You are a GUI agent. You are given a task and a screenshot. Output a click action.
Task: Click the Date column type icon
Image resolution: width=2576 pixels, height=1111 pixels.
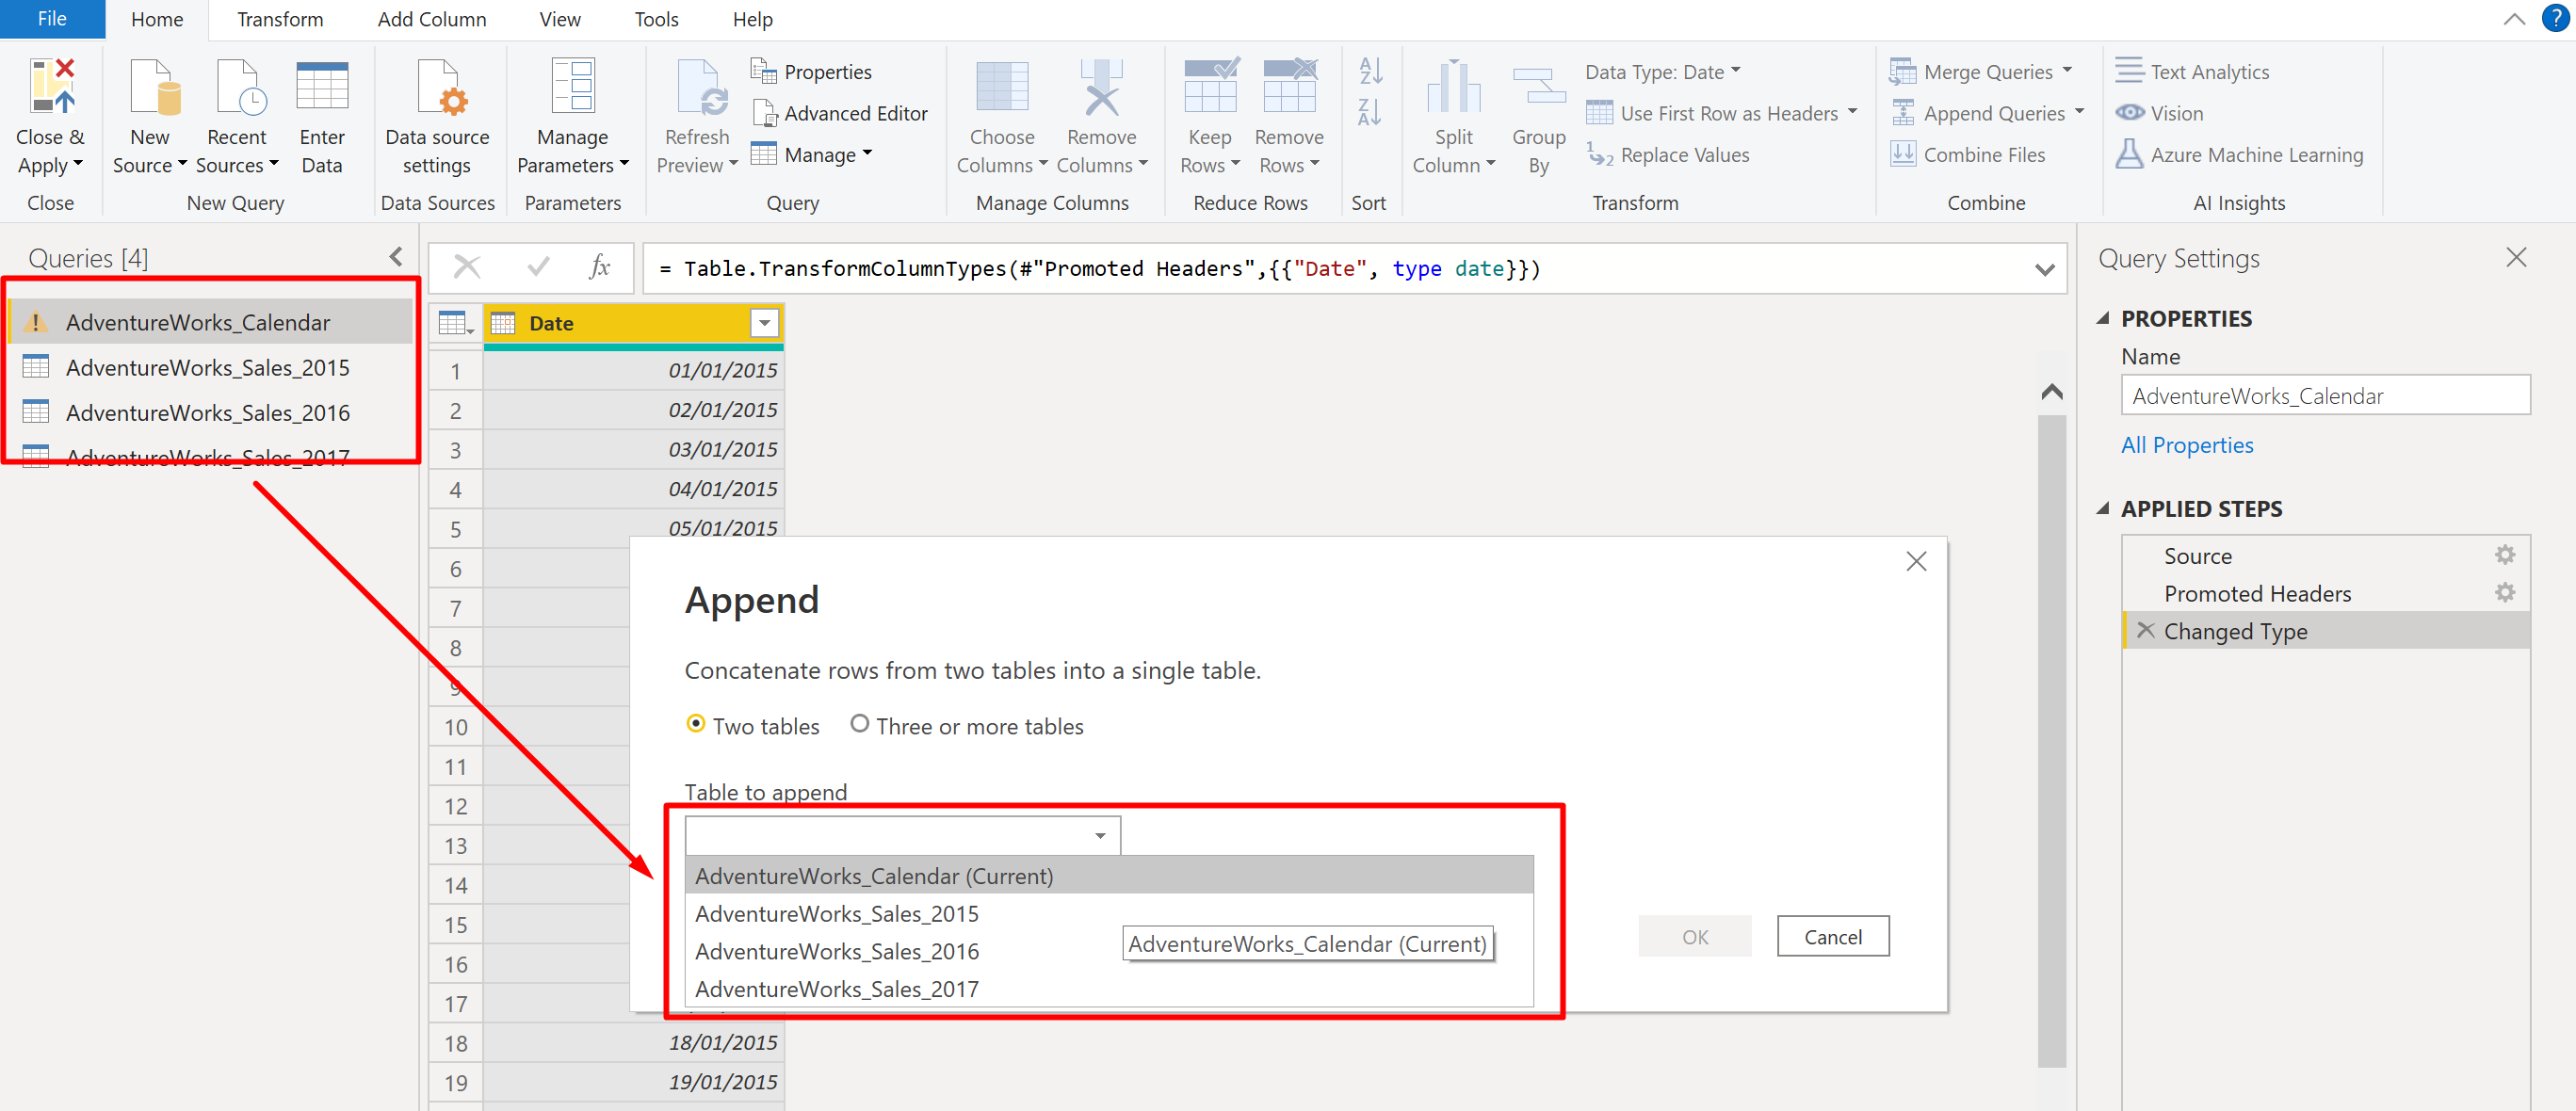click(x=503, y=323)
